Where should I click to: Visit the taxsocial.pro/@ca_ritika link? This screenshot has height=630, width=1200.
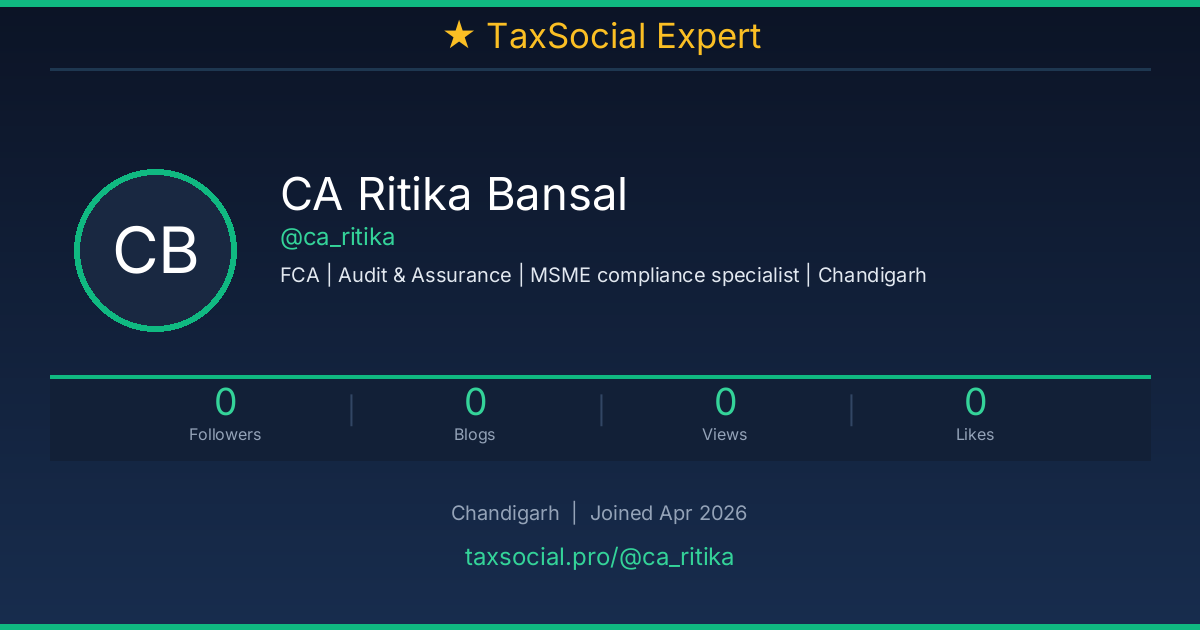(599, 557)
